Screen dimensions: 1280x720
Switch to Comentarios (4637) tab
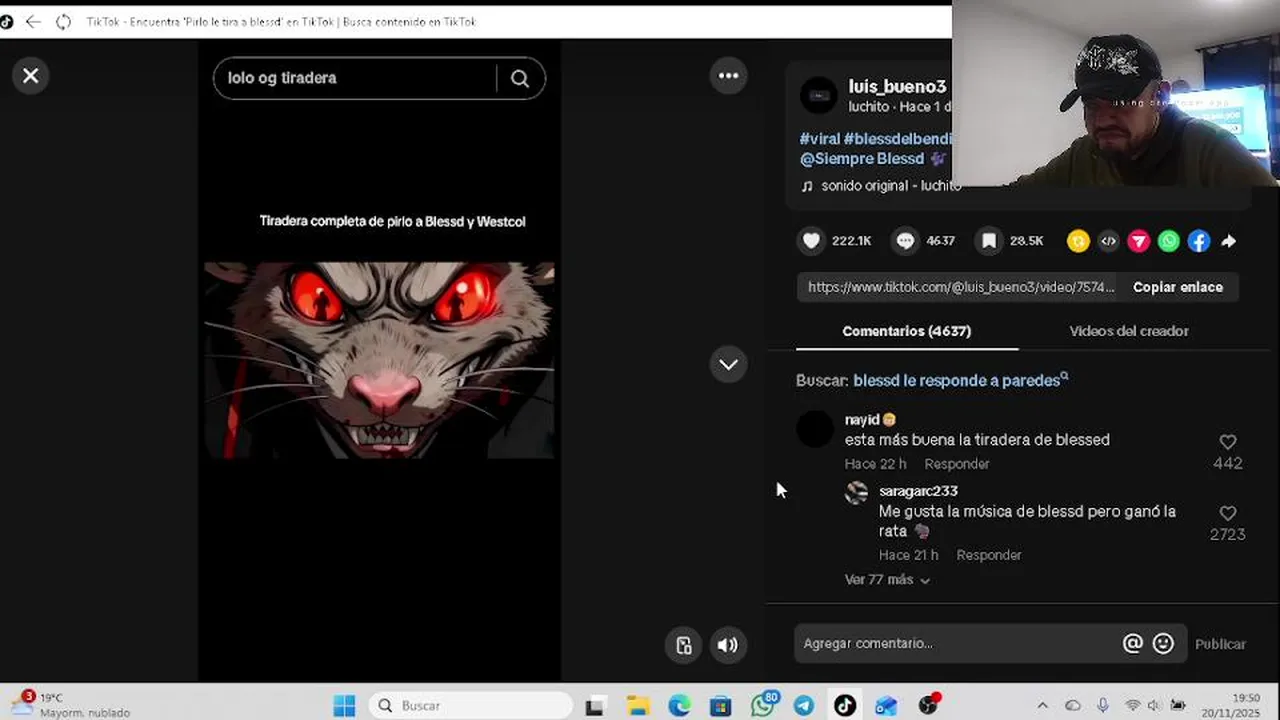pos(907,331)
